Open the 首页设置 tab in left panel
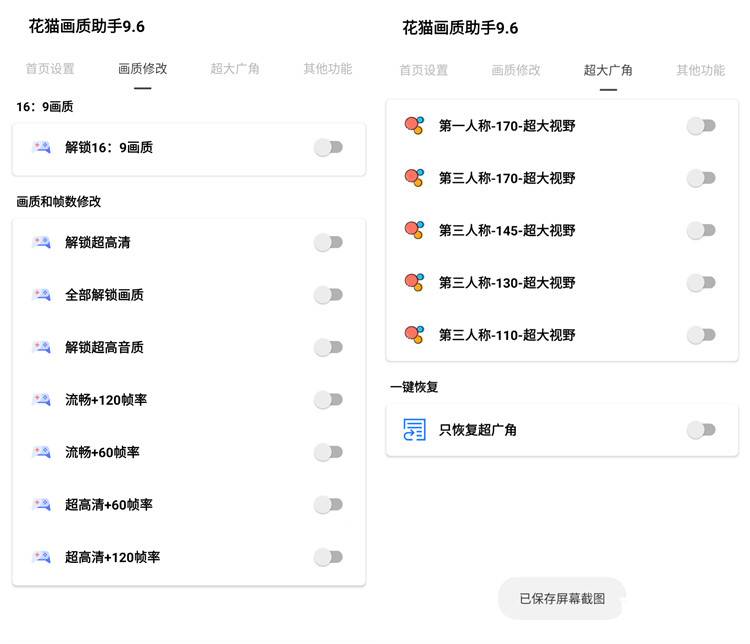750x644 pixels. pos(50,69)
